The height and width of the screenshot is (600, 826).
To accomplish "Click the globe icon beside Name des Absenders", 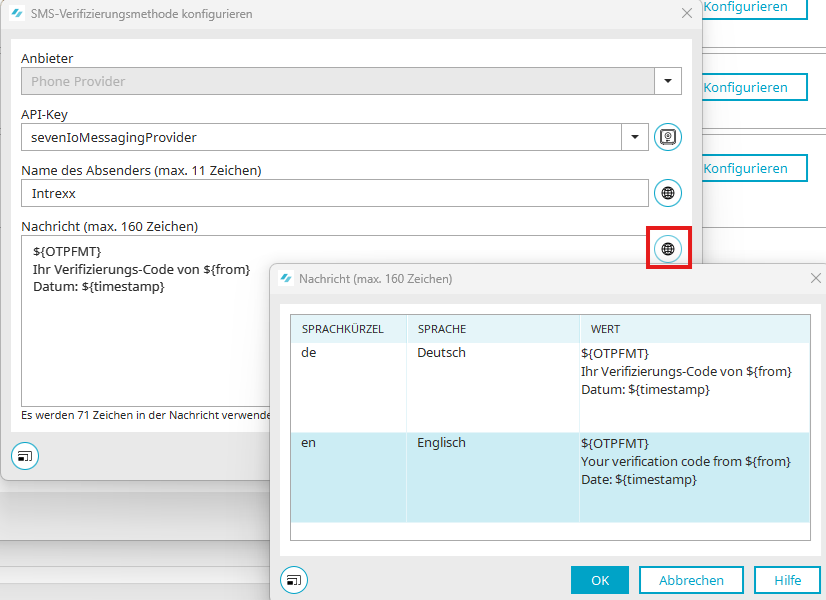I will point(668,192).
